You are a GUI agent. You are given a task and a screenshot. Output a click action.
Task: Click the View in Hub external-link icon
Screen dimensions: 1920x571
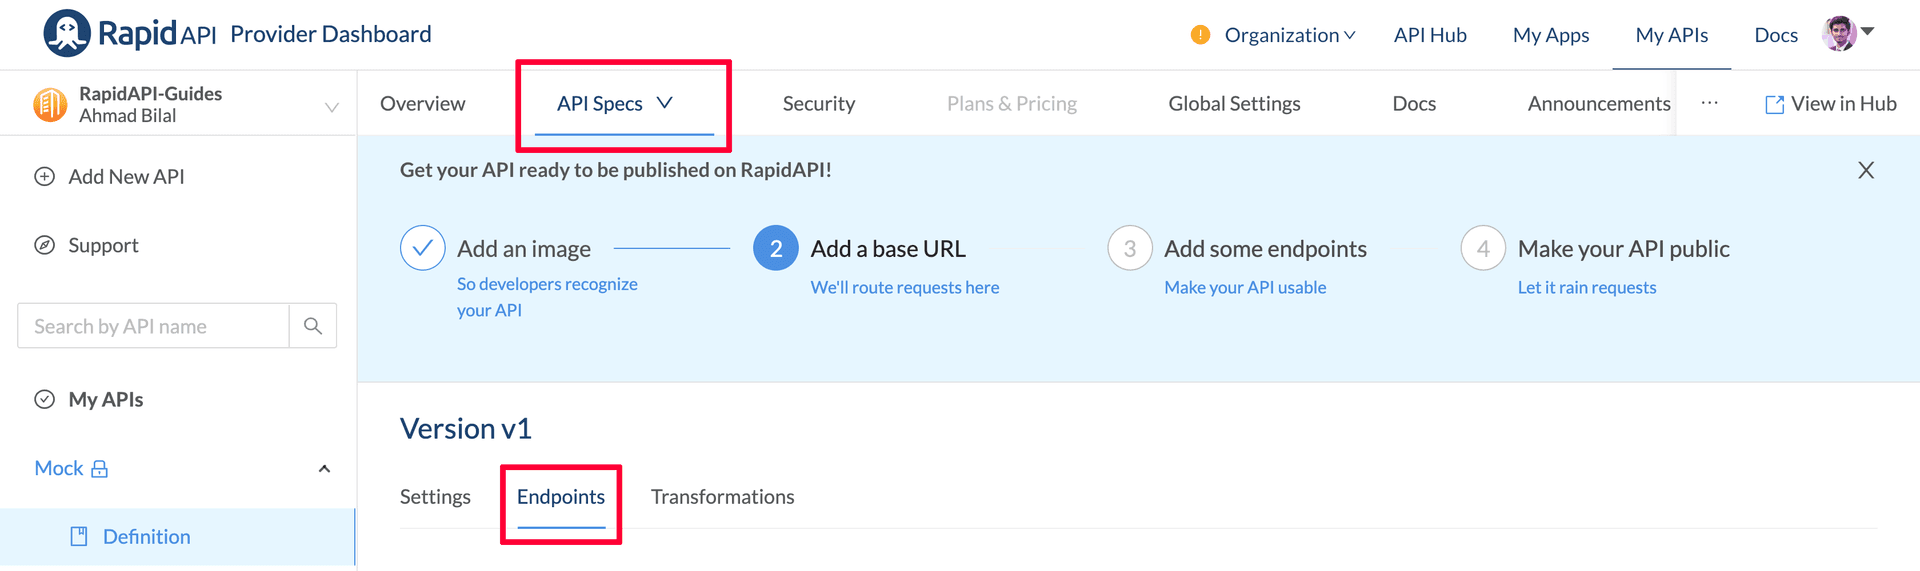(x=1774, y=105)
